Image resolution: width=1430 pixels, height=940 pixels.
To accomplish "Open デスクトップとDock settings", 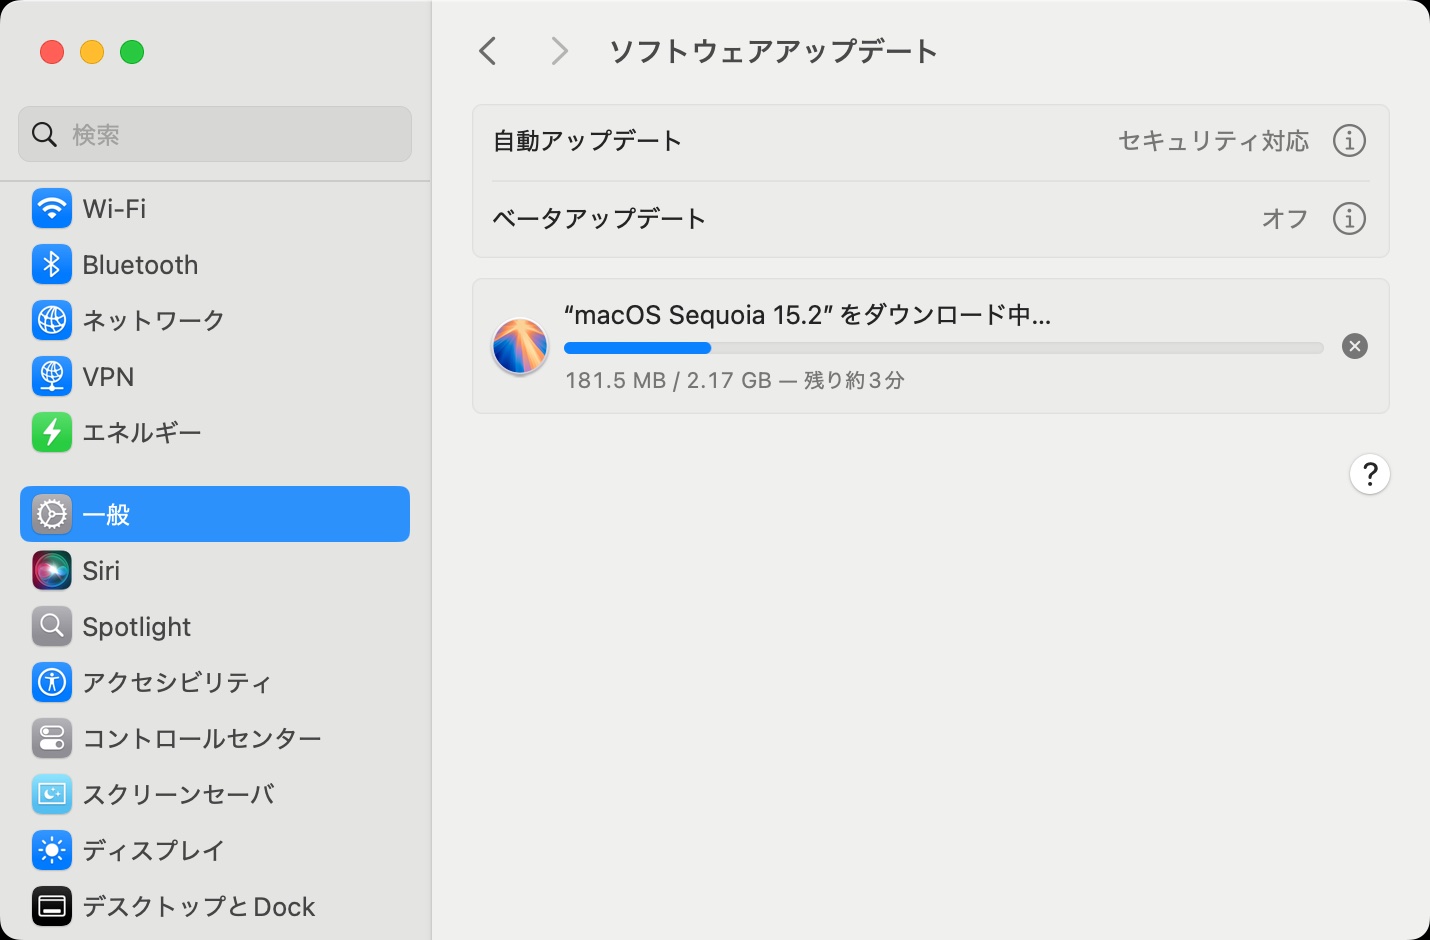I will pos(199,907).
